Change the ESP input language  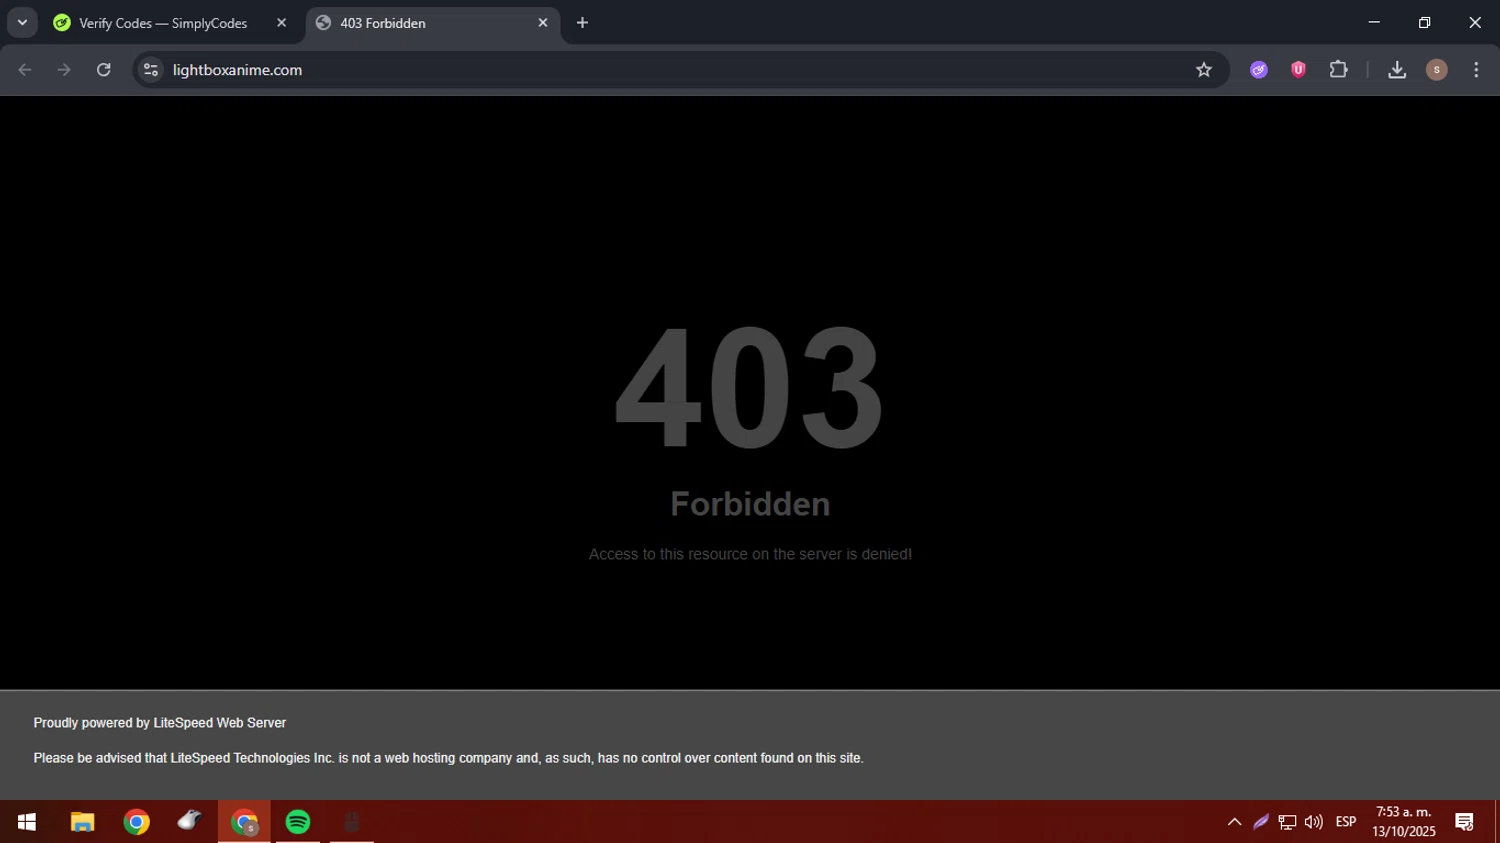coord(1346,822)
